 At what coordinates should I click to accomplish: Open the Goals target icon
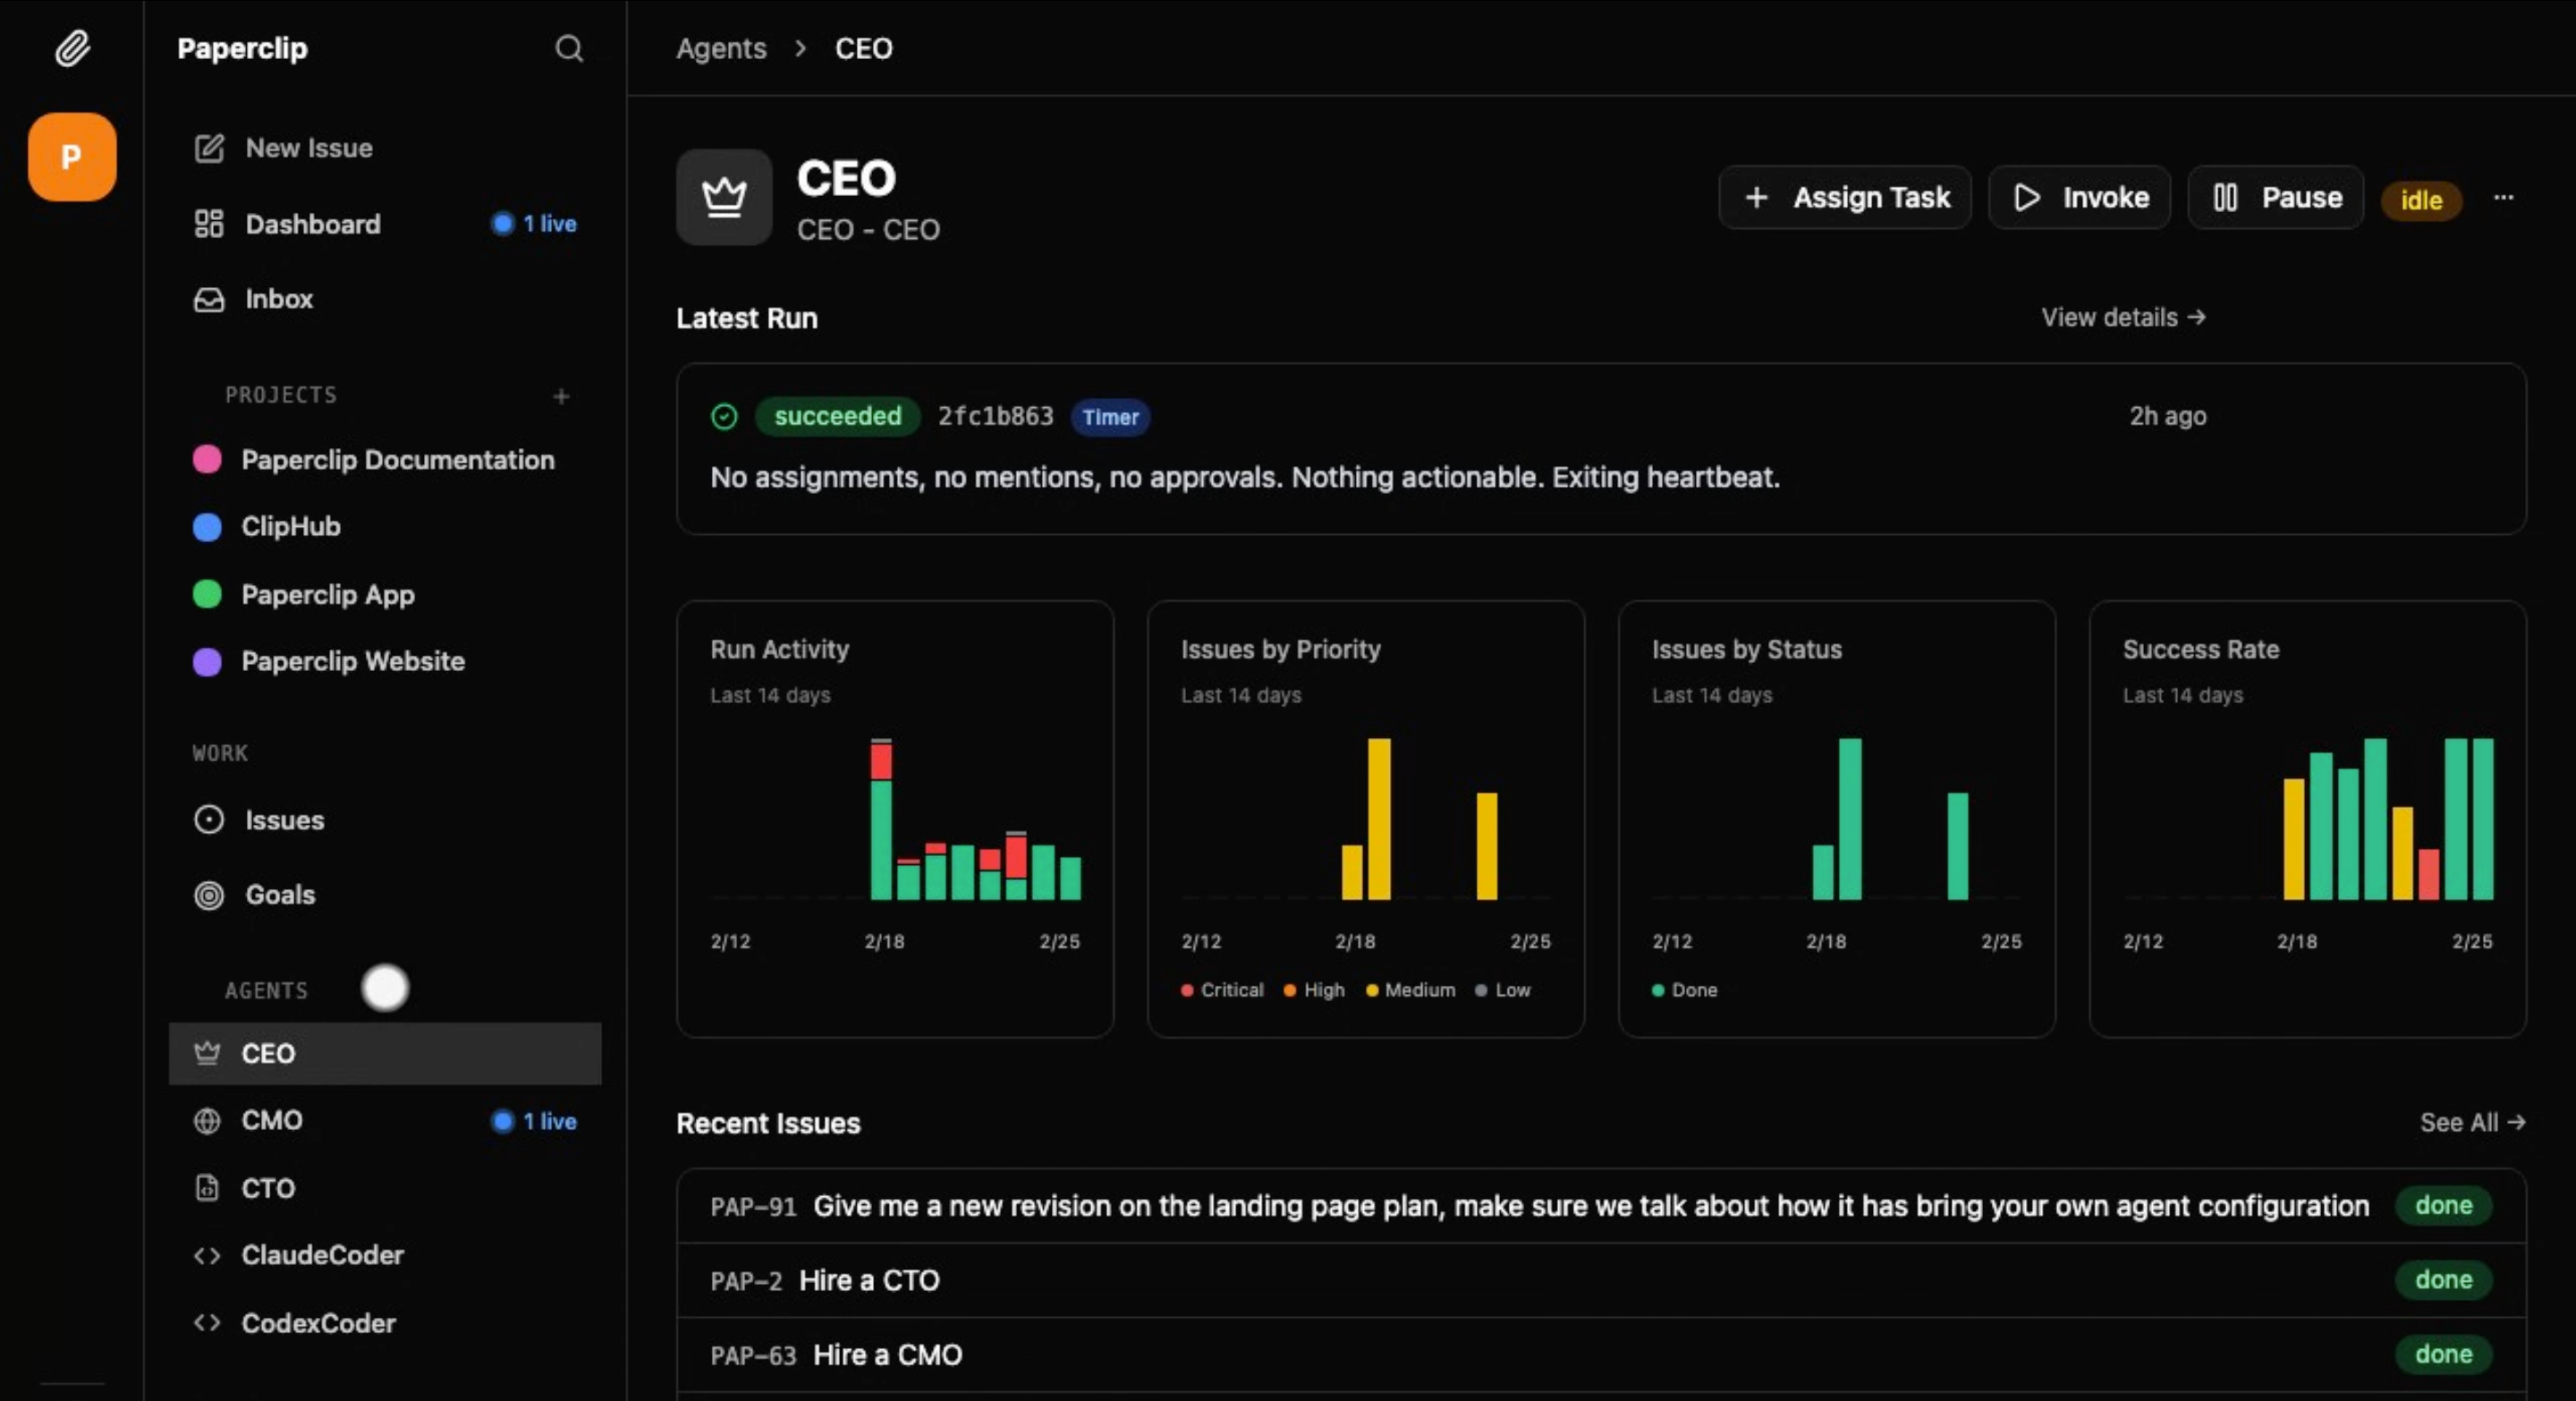click(209, 895)
